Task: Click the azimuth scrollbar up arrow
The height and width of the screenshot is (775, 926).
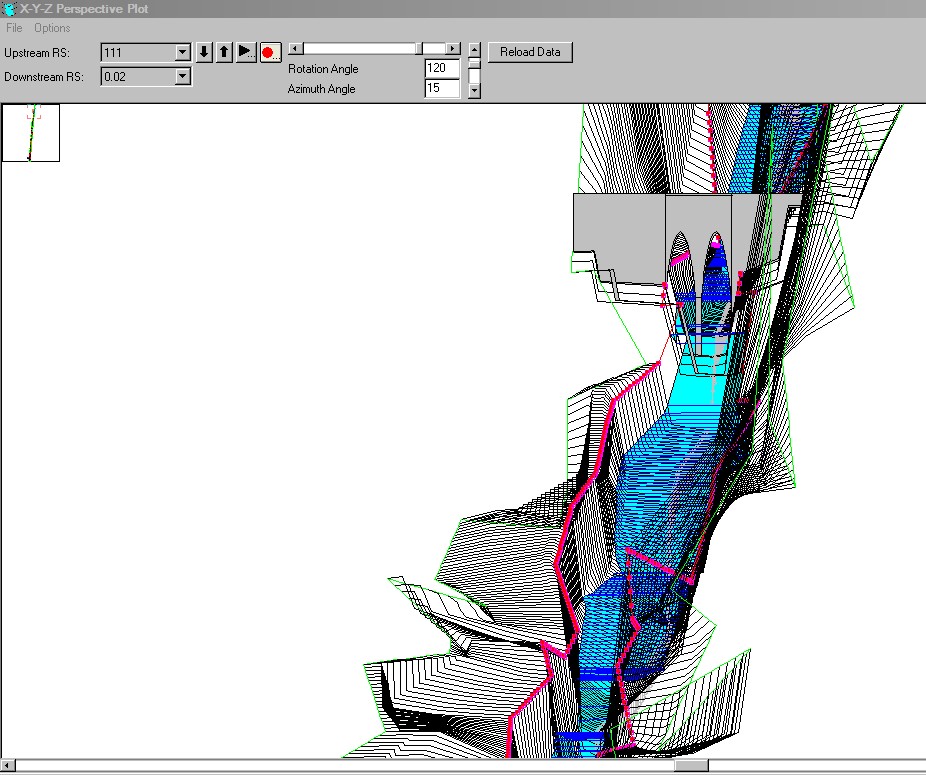Action: [x=474, y=49]
